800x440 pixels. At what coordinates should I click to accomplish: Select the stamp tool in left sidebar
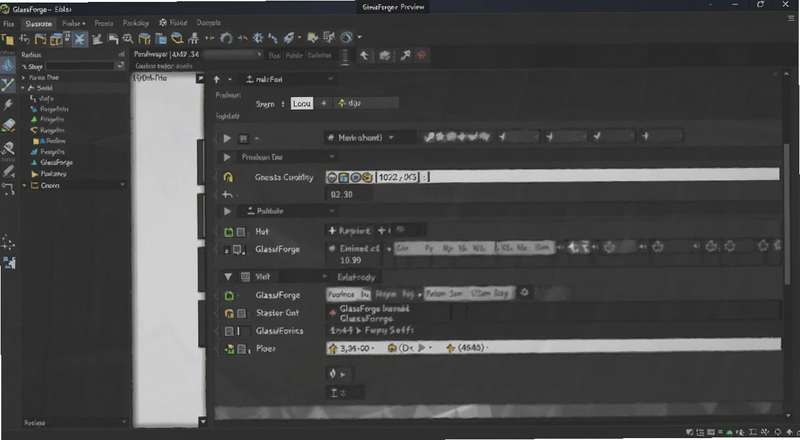[8, 148]
